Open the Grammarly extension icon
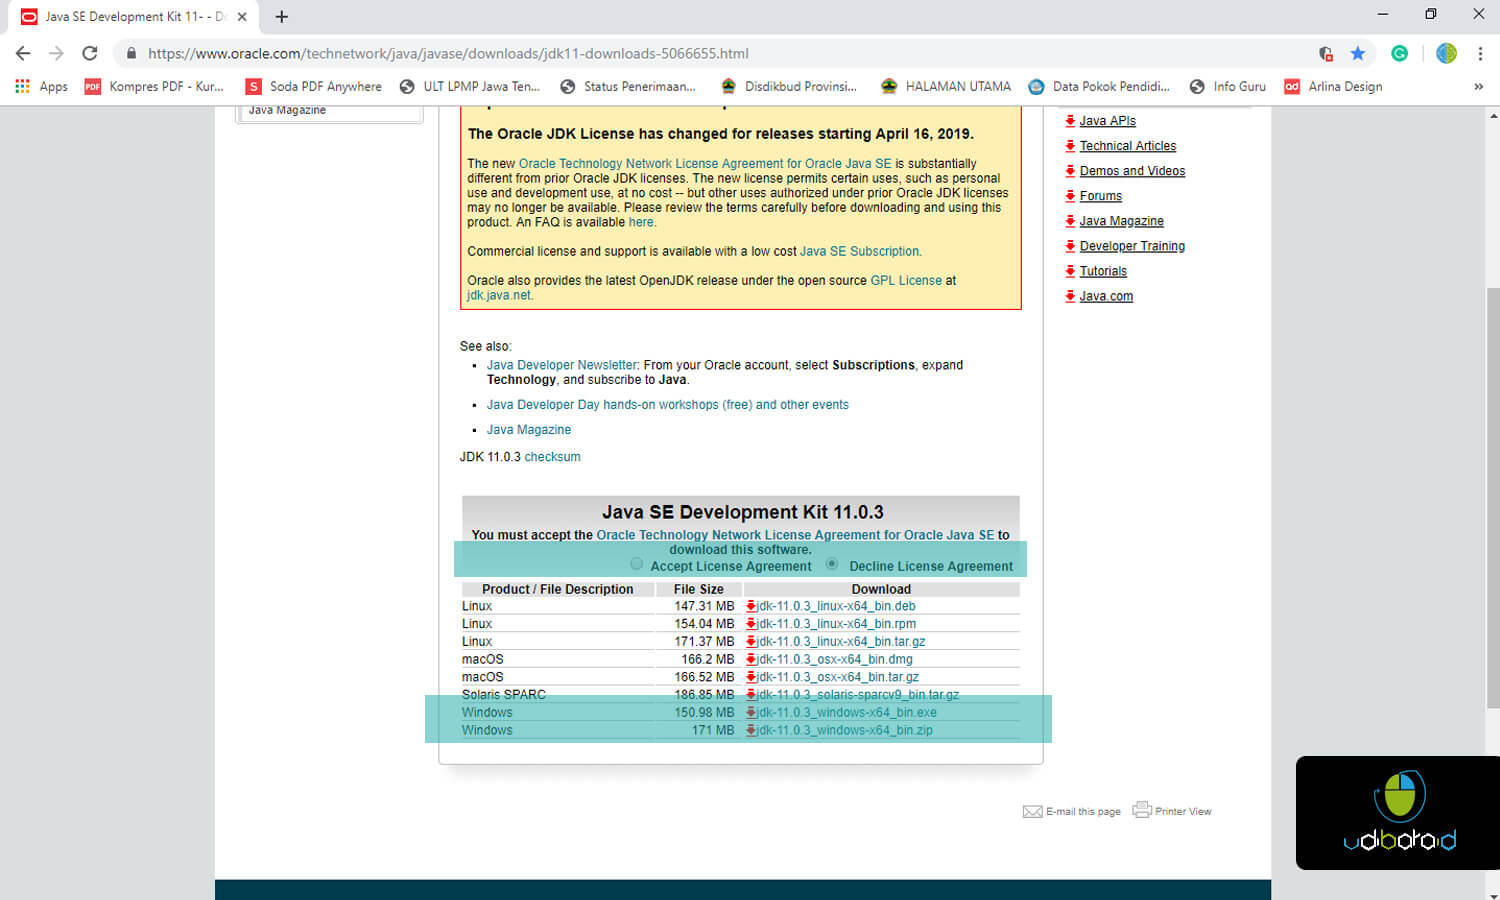Viewport: 1500px width, 900px height. coord(1400,53)
